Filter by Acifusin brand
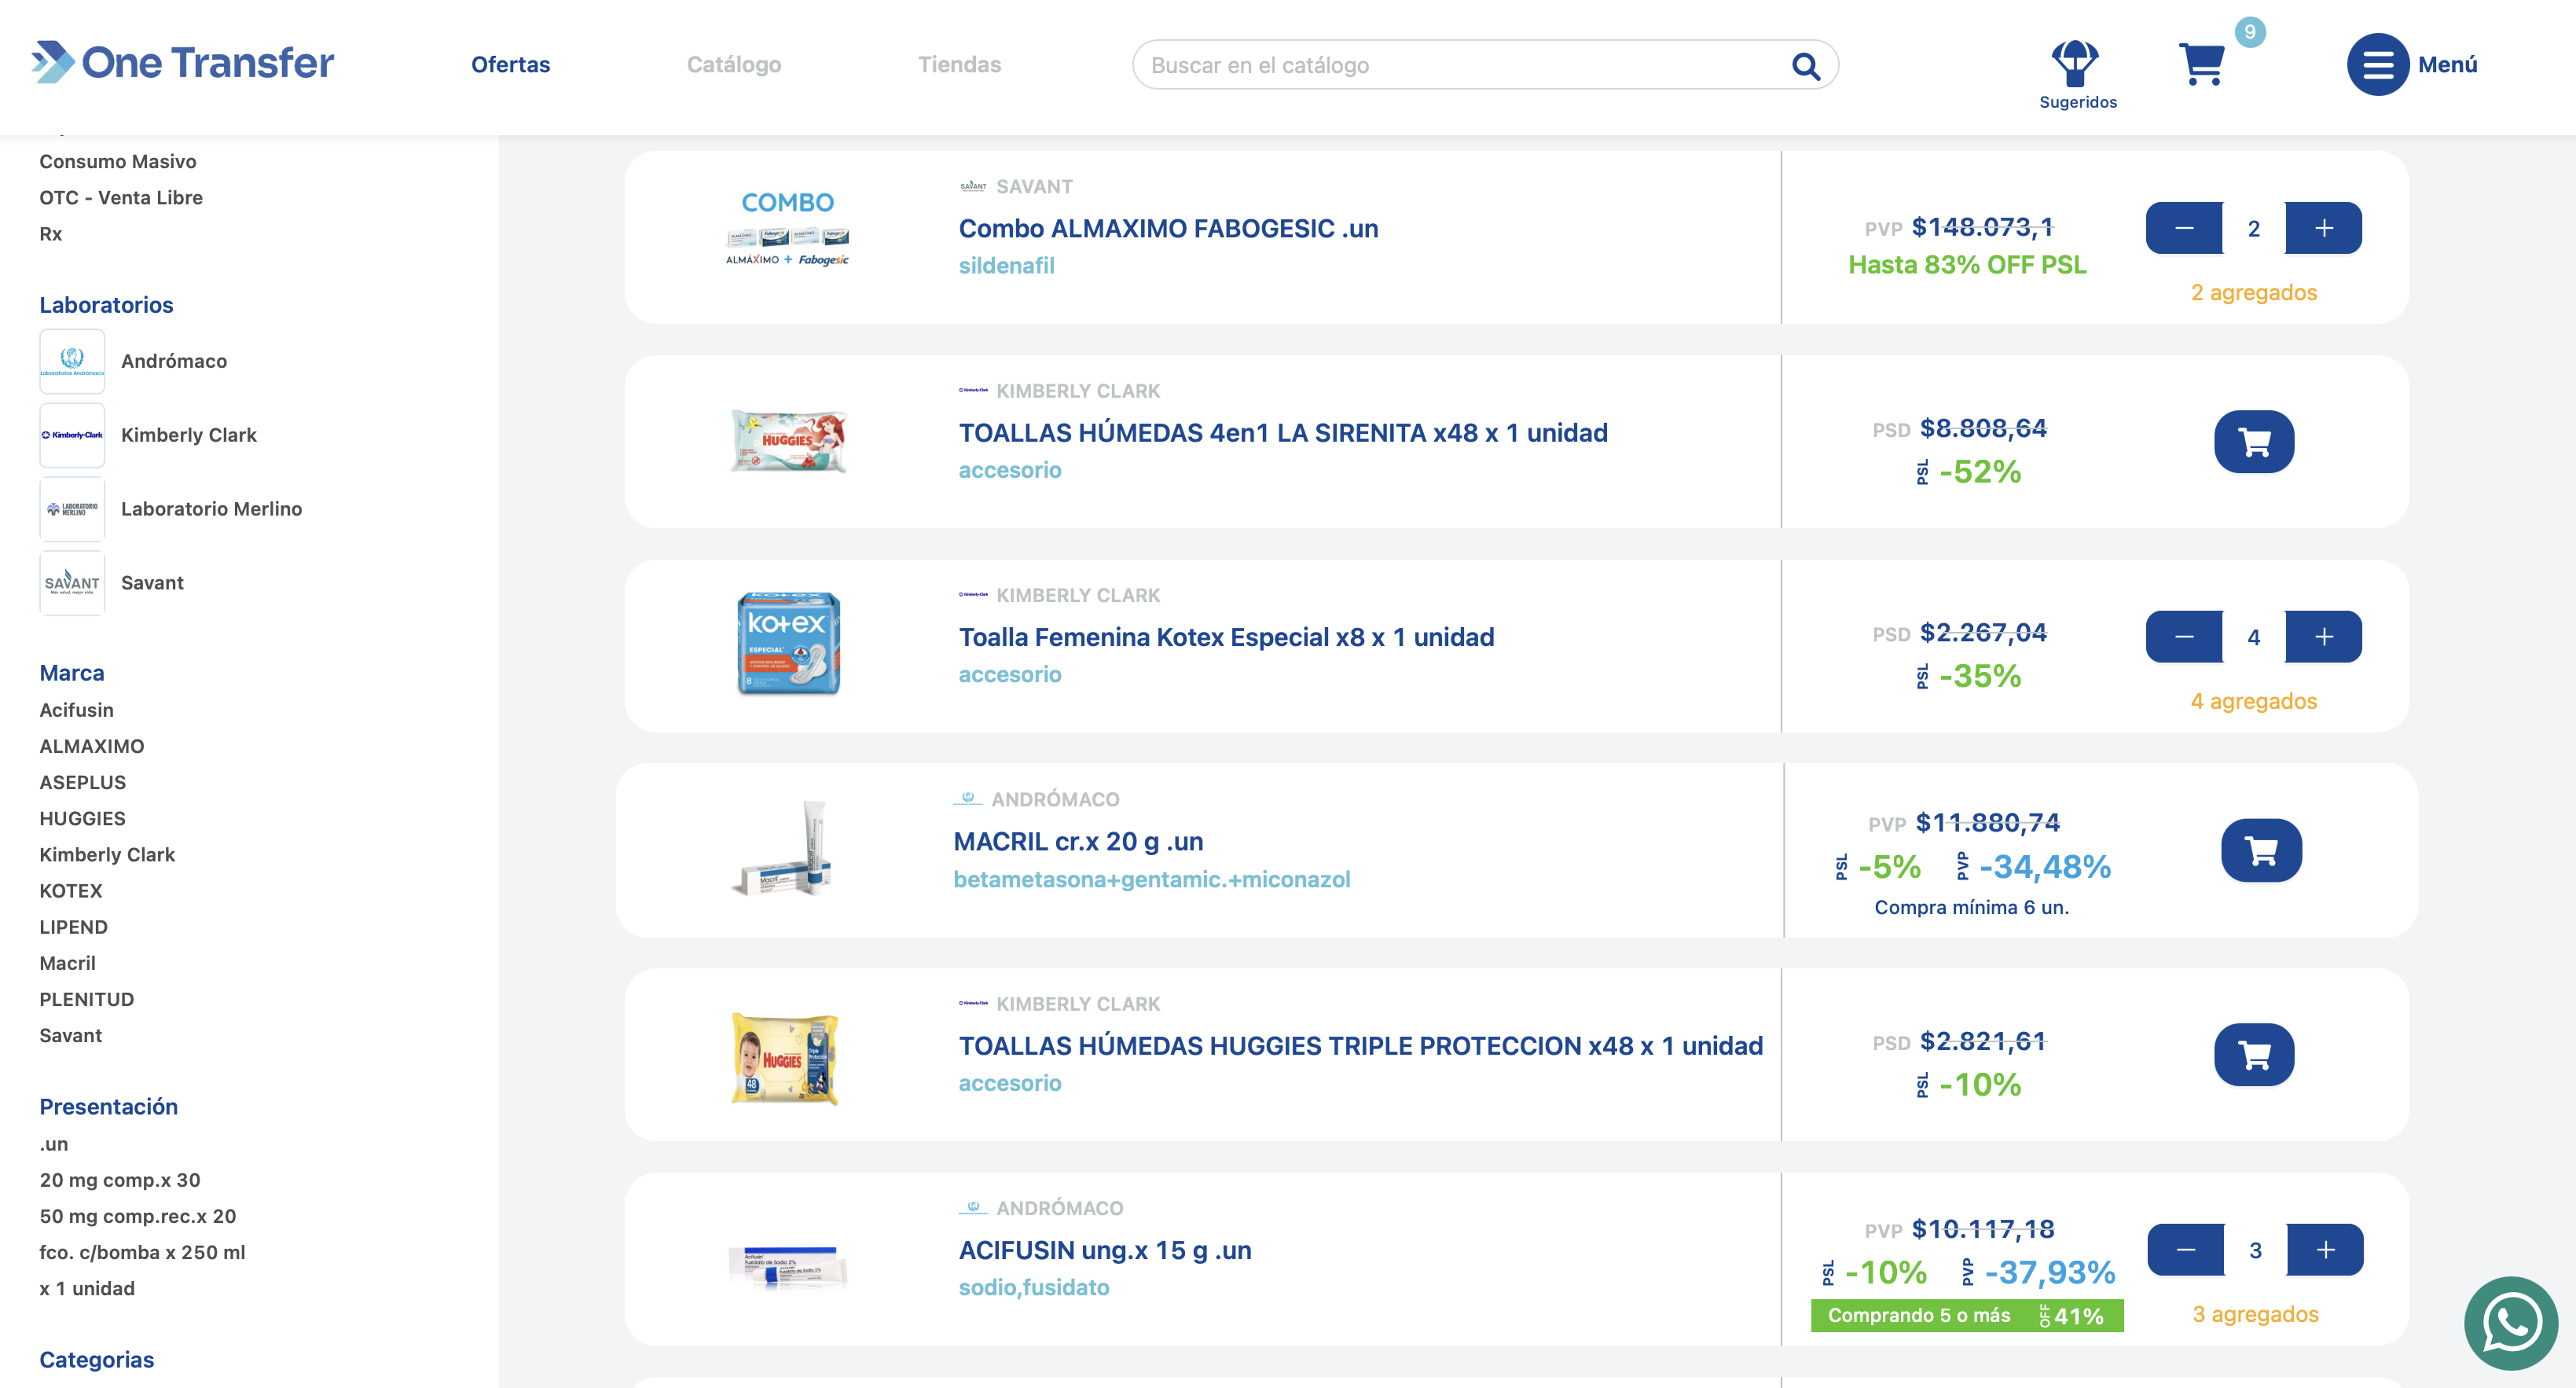 [77, 710]
